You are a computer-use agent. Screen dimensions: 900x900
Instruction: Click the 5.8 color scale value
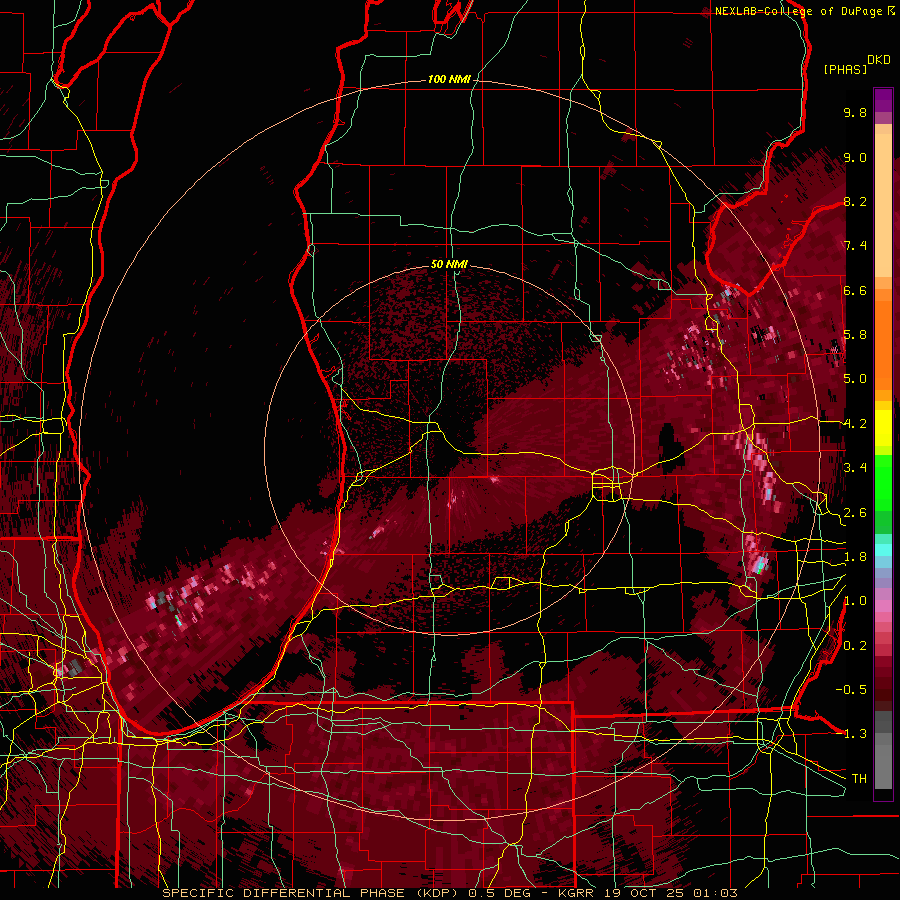click(x=855, y=335)
